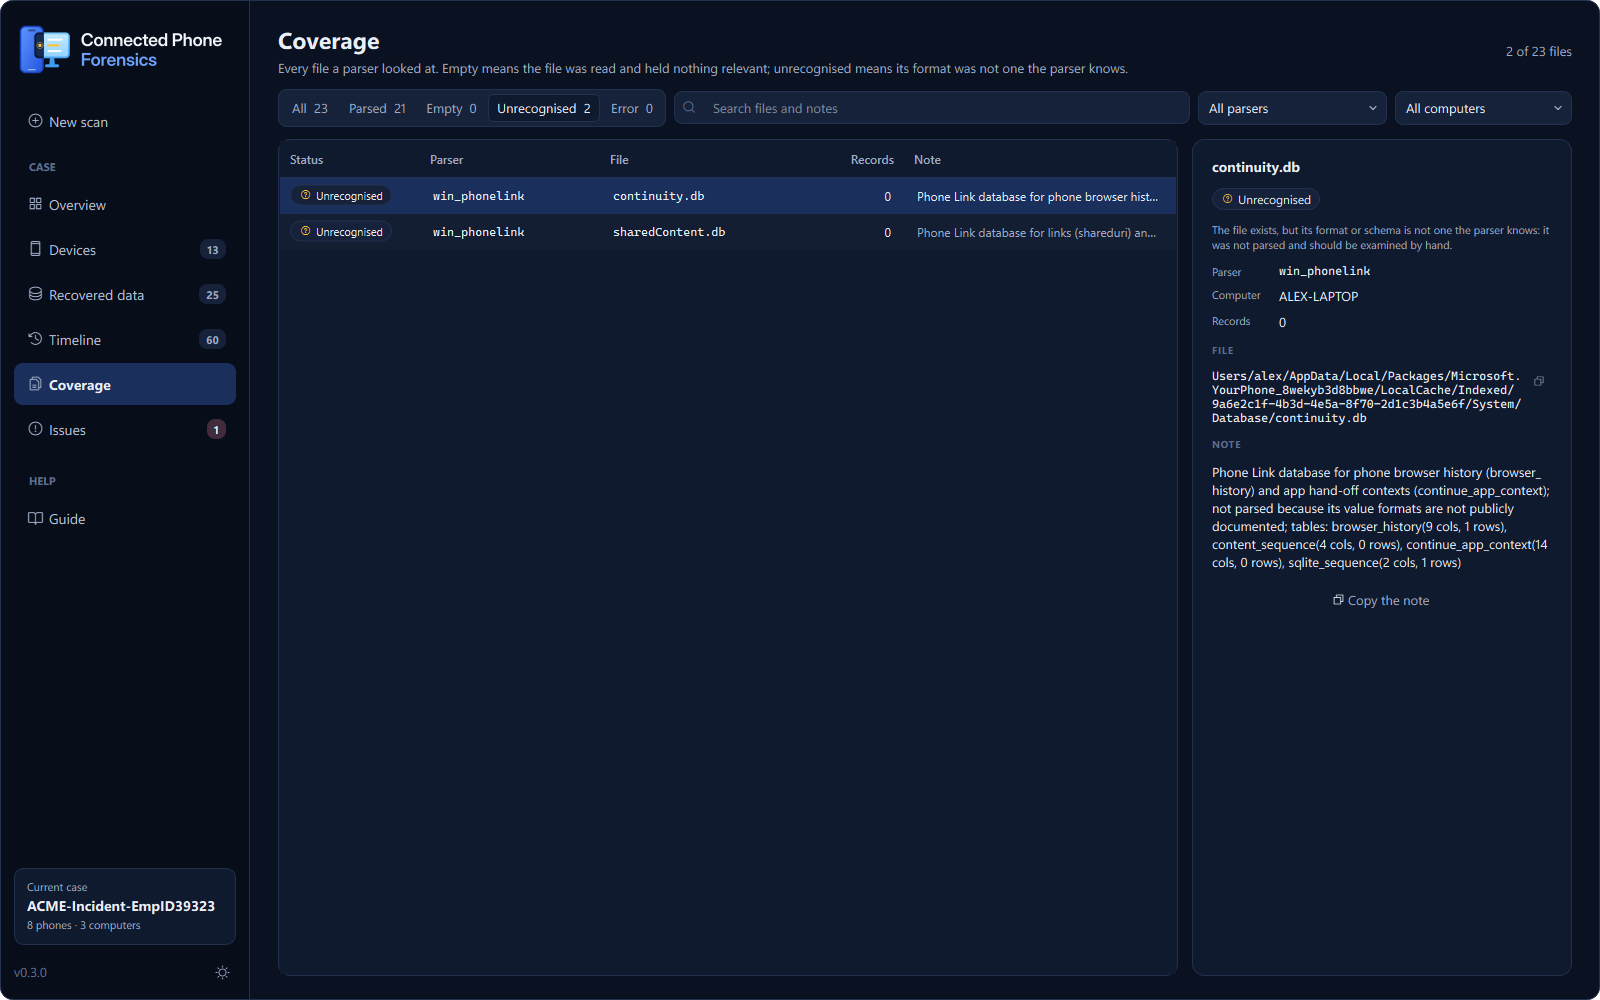Screen dimensions: 1600x1000
Task: Select the continuity.db row
Action: pos(728,196)
